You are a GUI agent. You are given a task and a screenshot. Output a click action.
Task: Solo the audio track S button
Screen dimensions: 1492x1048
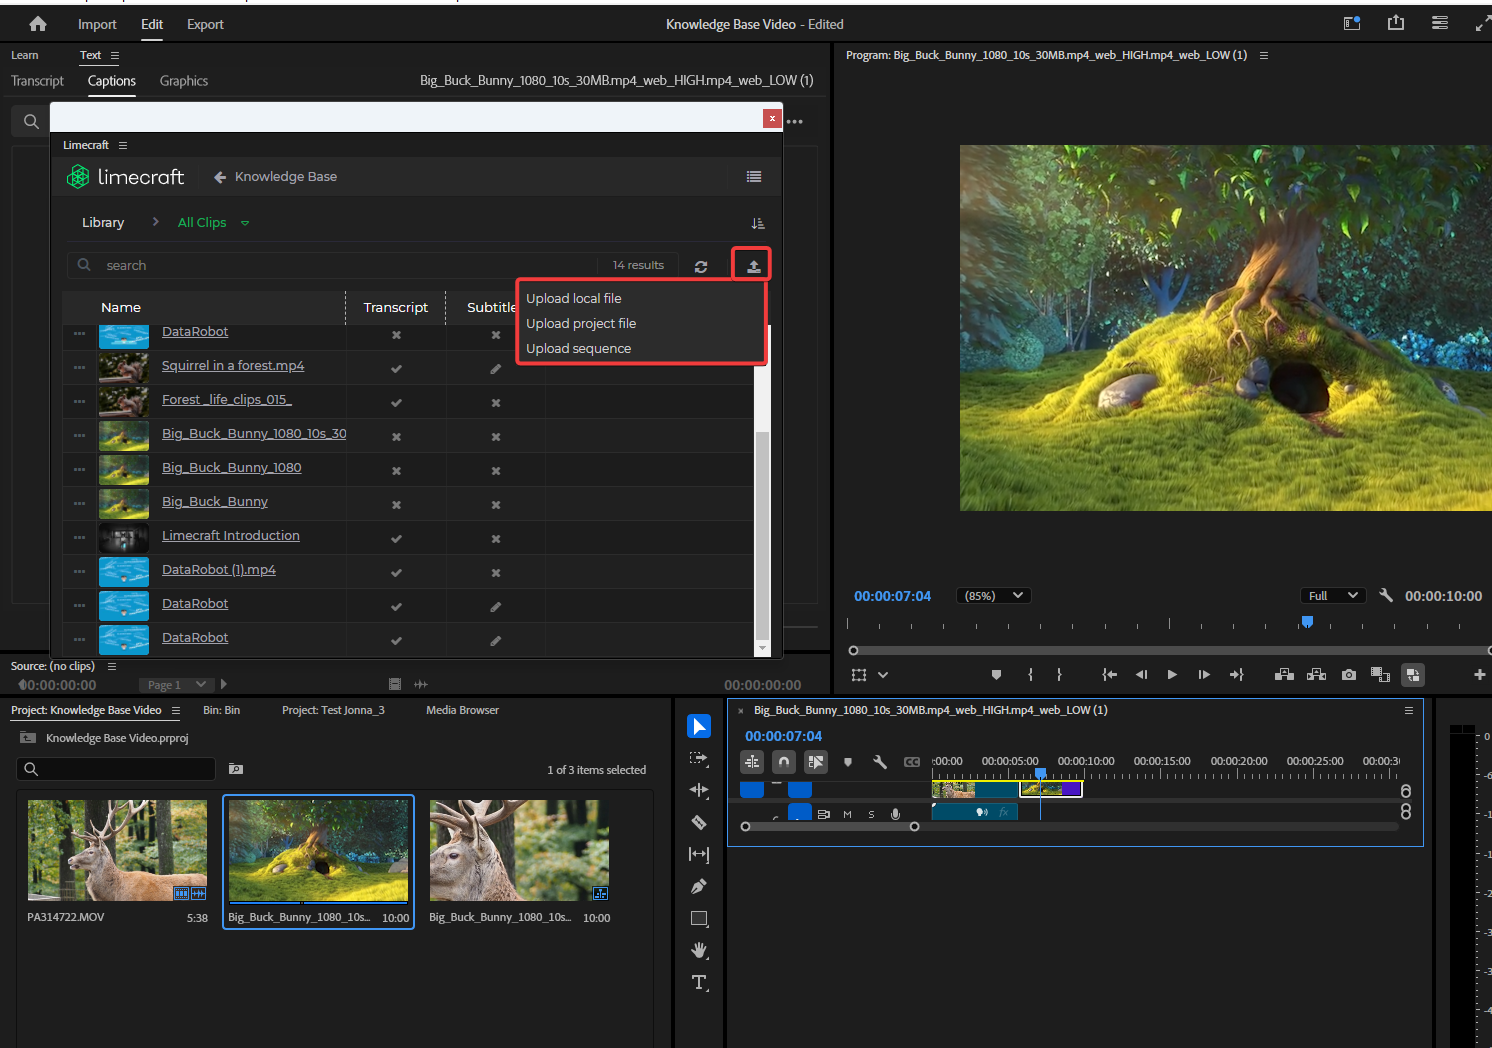[871, 814]
